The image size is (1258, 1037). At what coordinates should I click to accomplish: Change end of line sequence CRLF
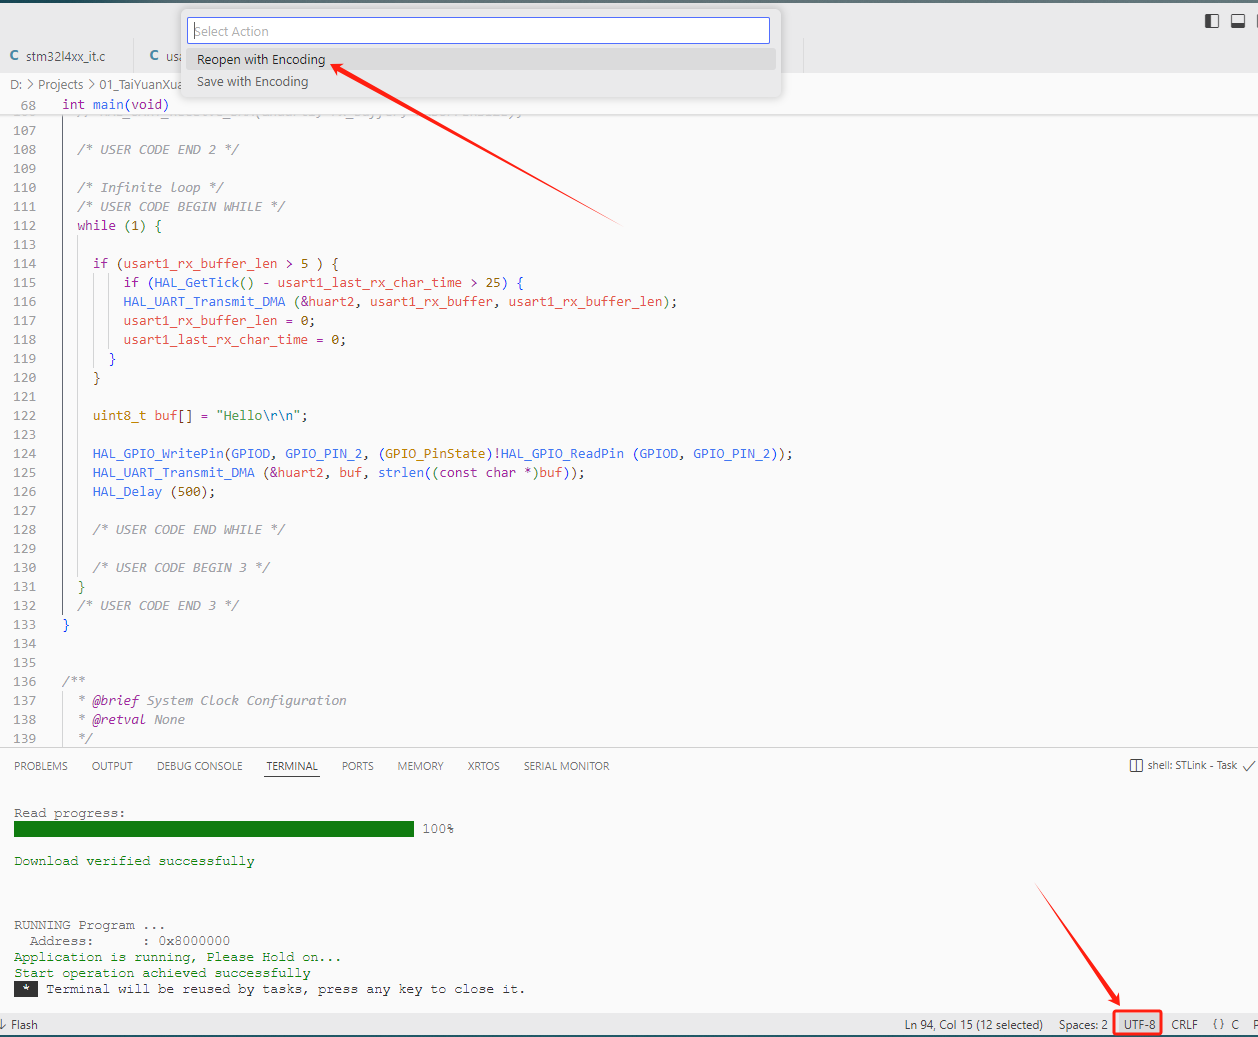point(1184,1025)
